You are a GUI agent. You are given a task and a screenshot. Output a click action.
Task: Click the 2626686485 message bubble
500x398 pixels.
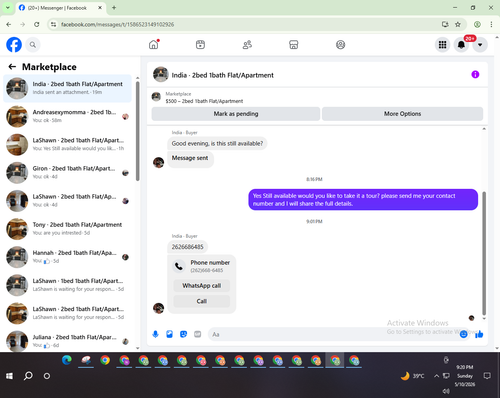pyautogui.click(x=187, y=247)
